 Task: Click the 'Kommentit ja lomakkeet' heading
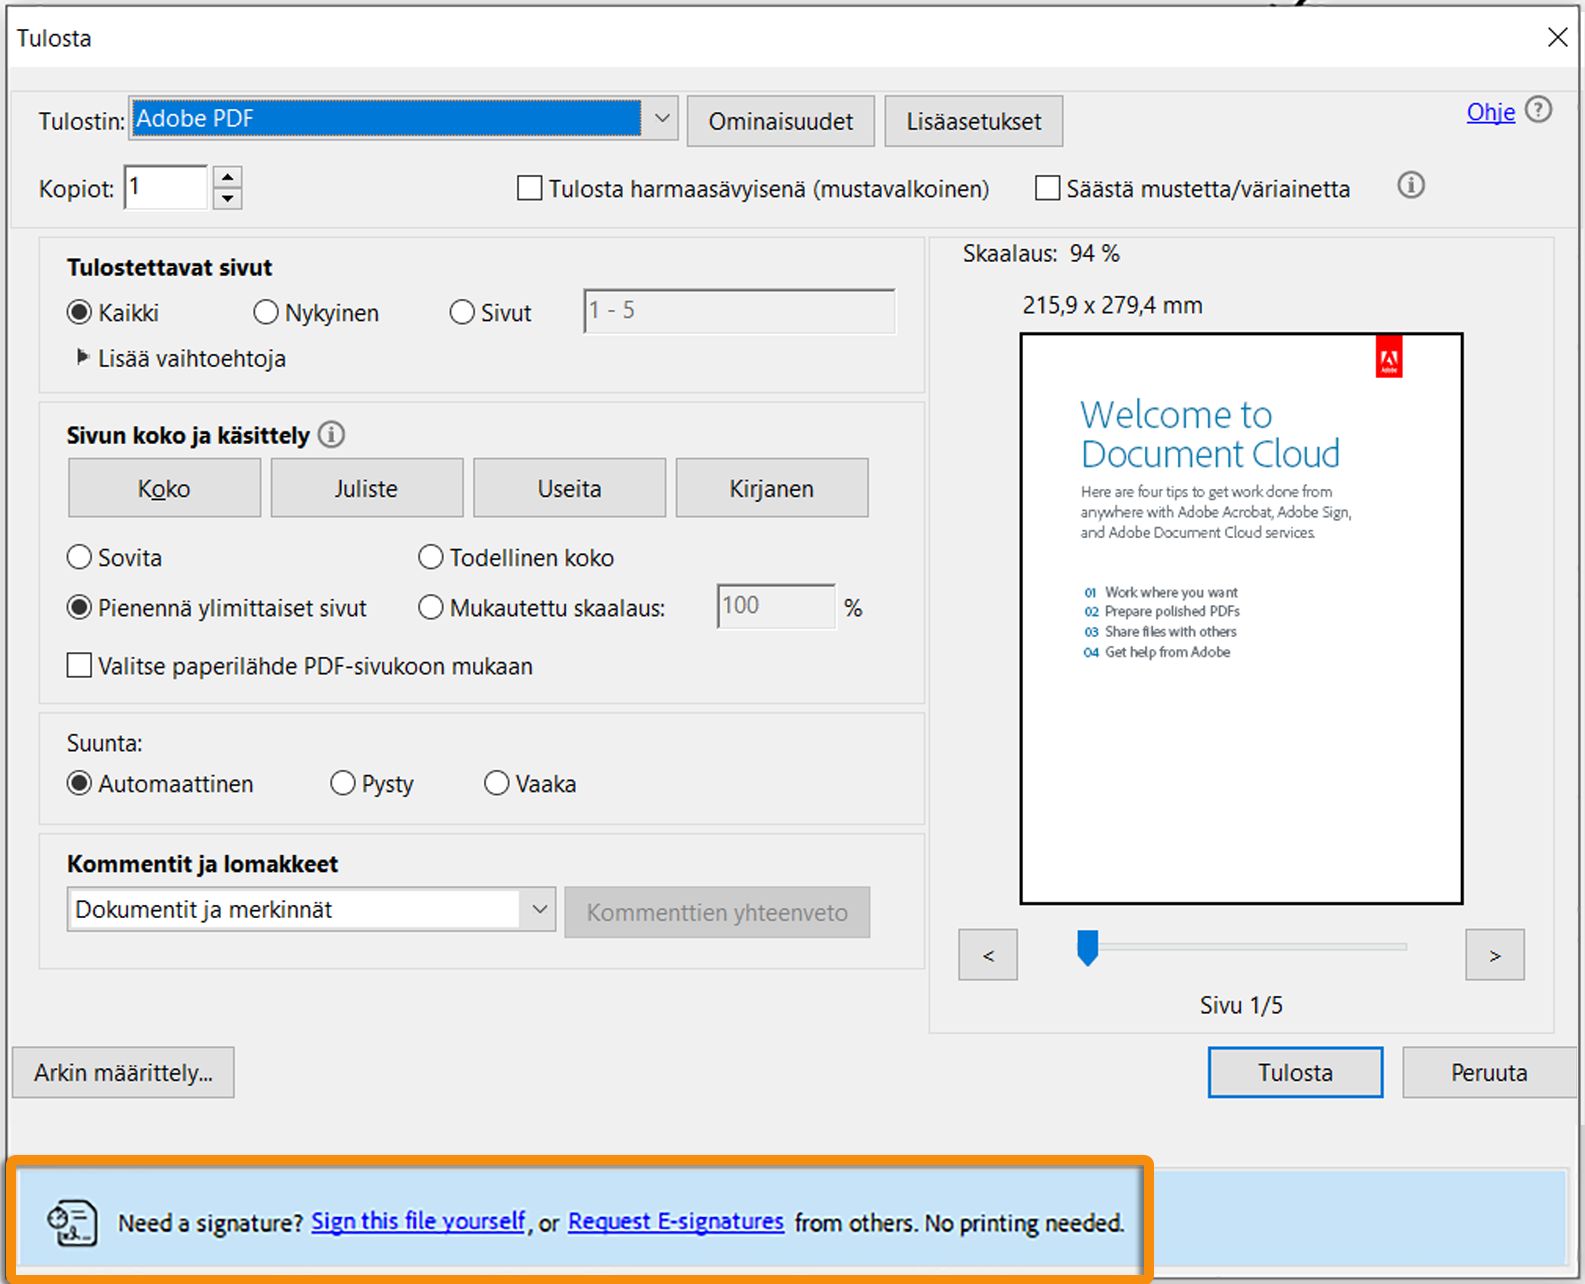click(x=202, y=864)
